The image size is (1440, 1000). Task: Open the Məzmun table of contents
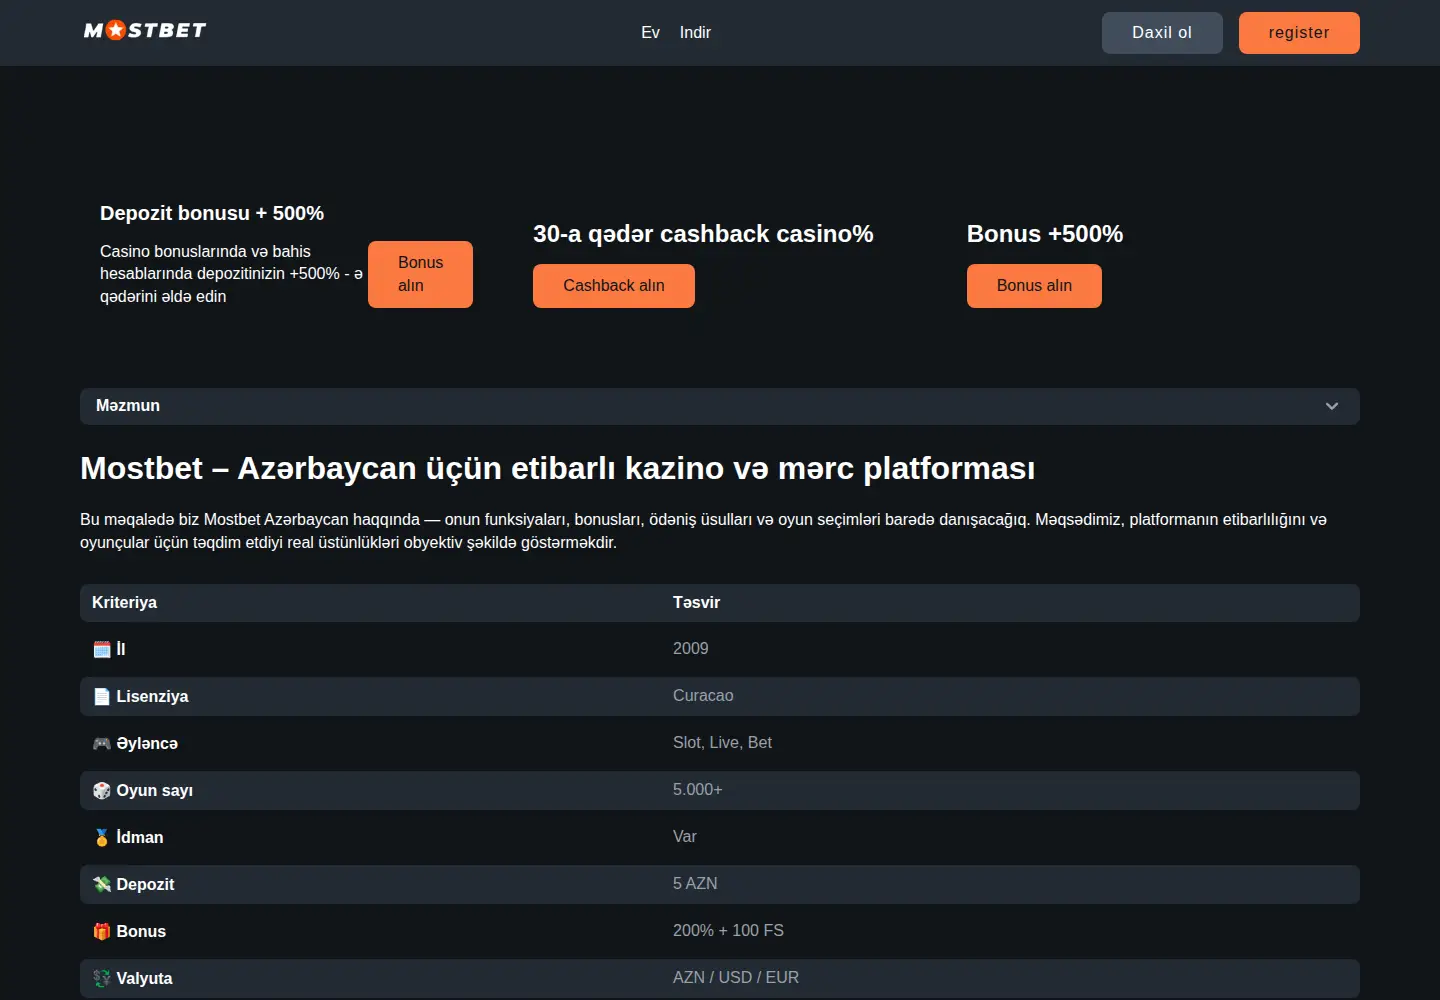[720, 406]
